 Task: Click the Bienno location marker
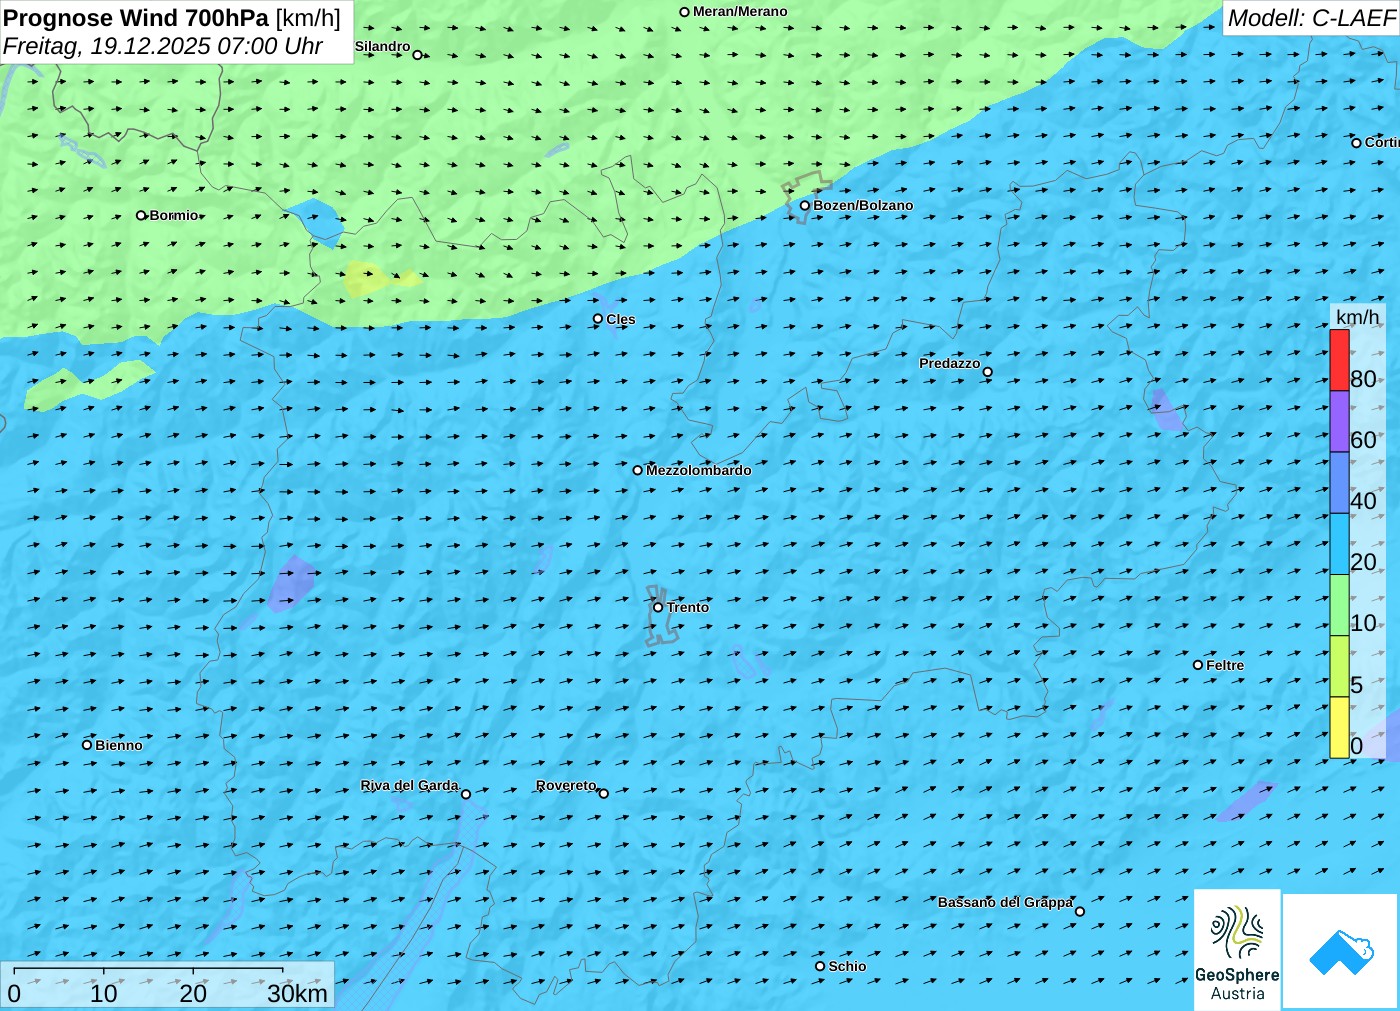87,745
